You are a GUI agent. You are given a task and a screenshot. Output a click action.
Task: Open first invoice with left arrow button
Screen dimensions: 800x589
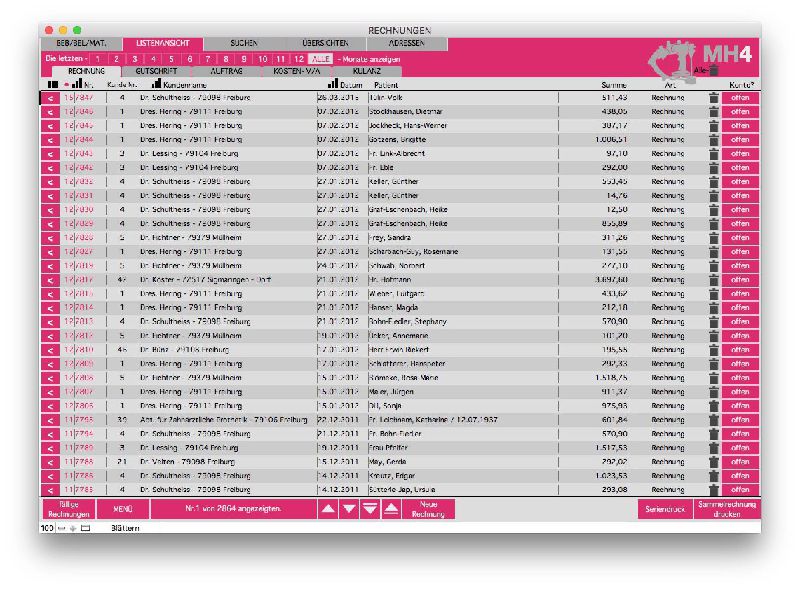coord(50,98)
